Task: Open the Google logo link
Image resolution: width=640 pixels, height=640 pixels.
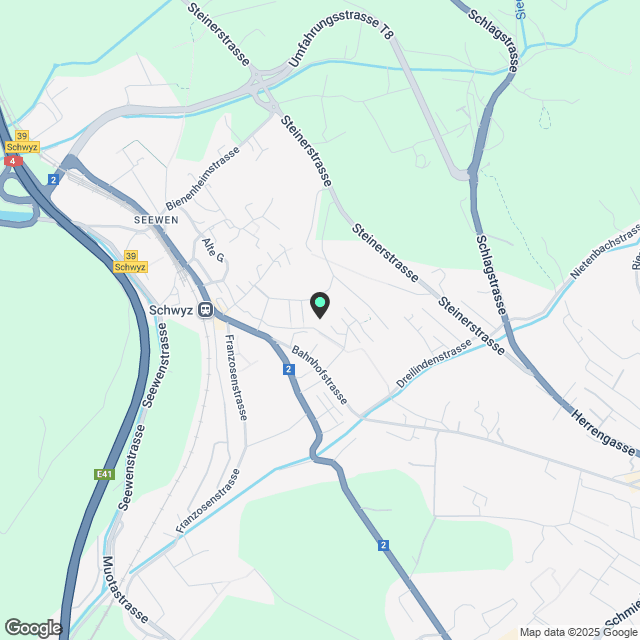Action: pos(33,628)
